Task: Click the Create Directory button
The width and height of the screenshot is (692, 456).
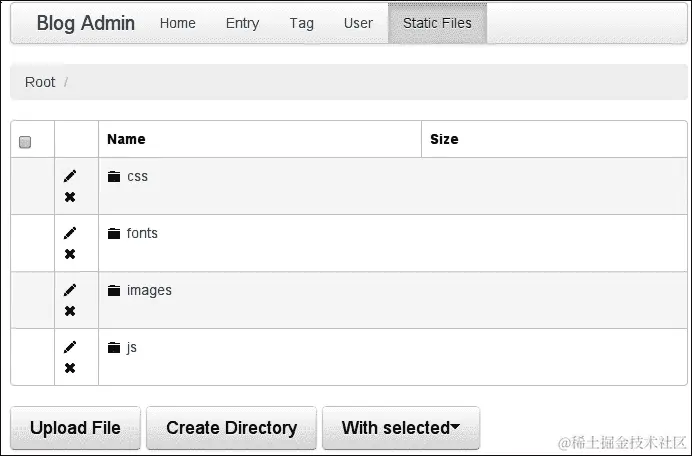Action: click(x=231, y=428)
